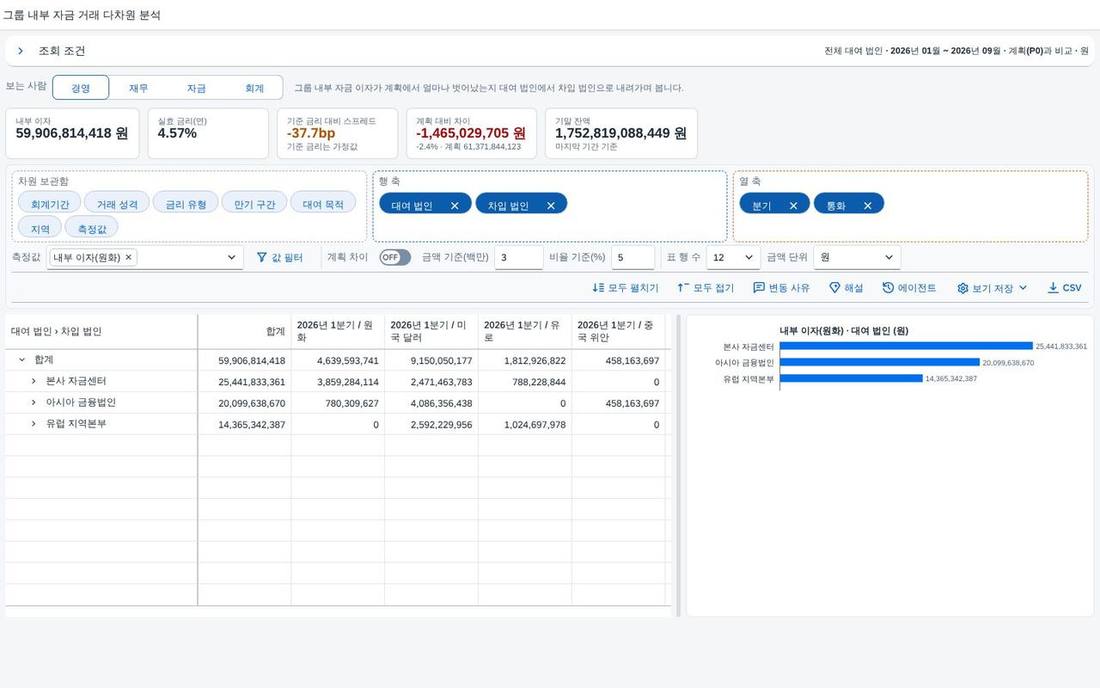Expand the 조회 조건 section
1100x688 pixels.
20,50
